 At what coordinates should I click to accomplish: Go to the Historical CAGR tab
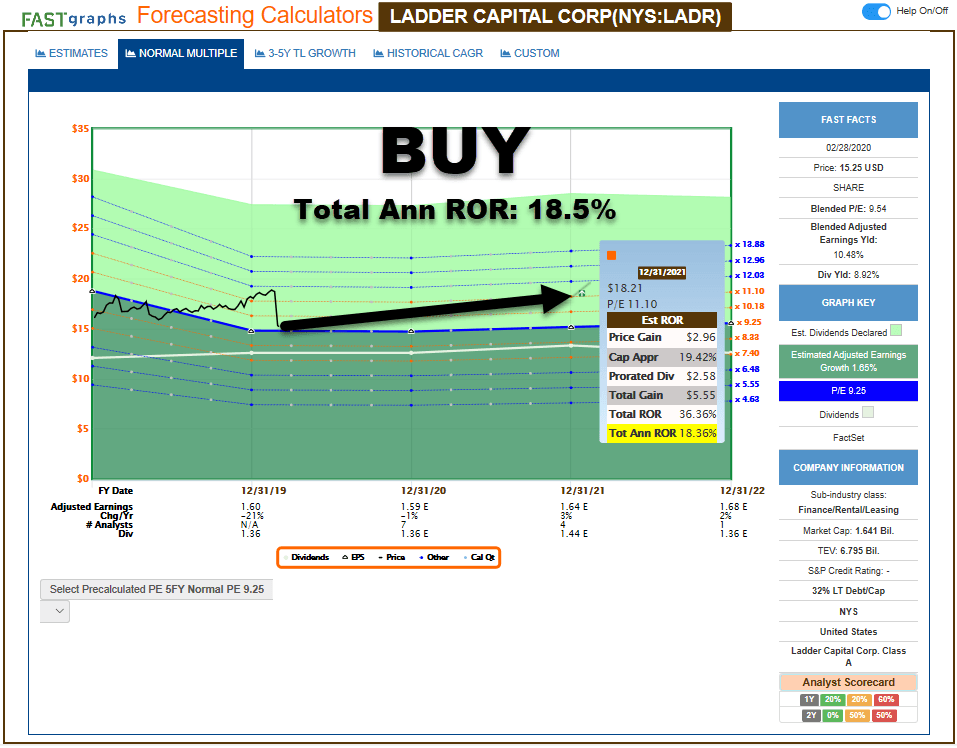(x=428, y=54)
